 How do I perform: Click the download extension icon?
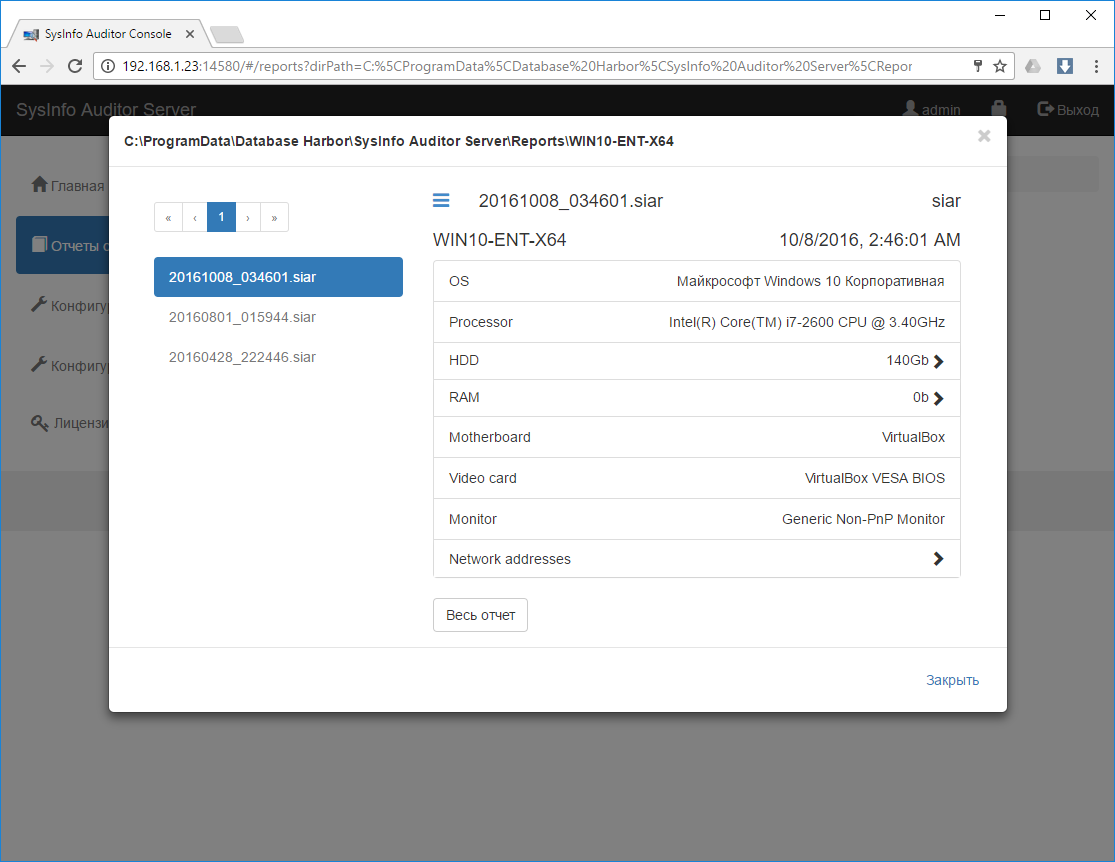pyautogui.click(x=1065, y=66)
